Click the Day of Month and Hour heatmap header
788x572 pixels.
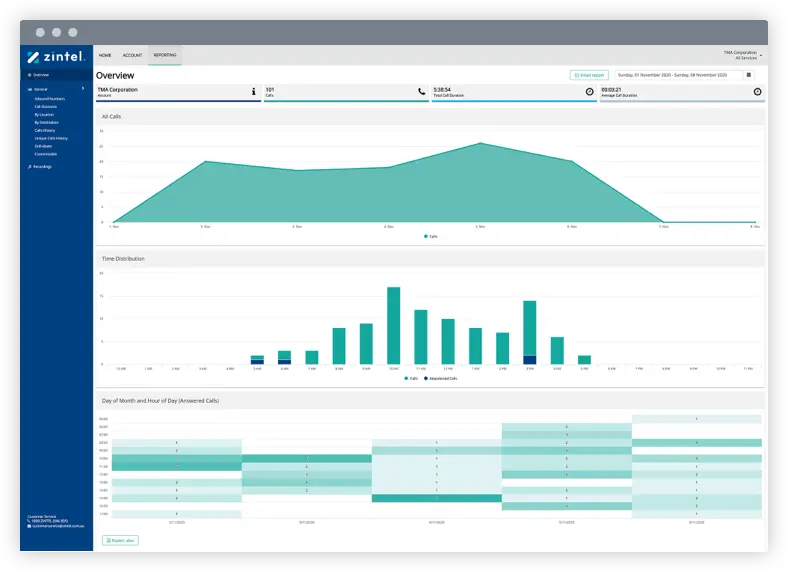click(430, 401)
